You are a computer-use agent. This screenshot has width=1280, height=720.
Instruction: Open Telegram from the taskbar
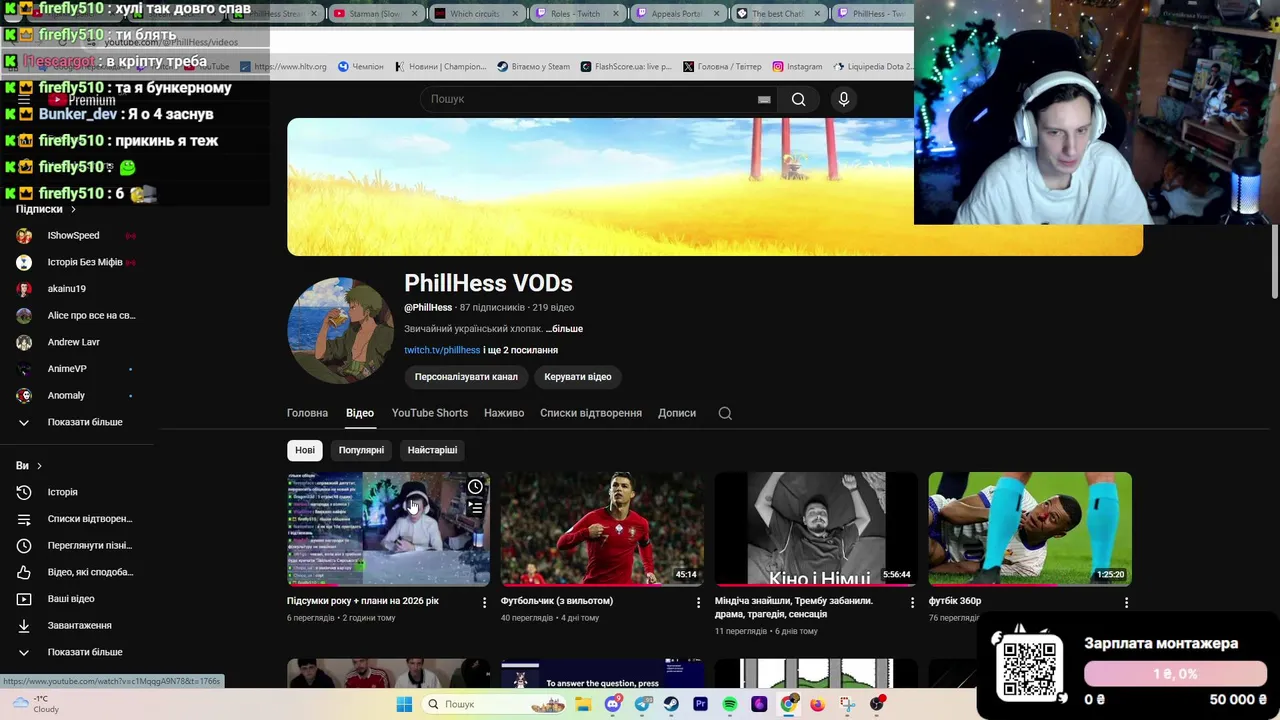pyautogui.click(x=643, y=704)
